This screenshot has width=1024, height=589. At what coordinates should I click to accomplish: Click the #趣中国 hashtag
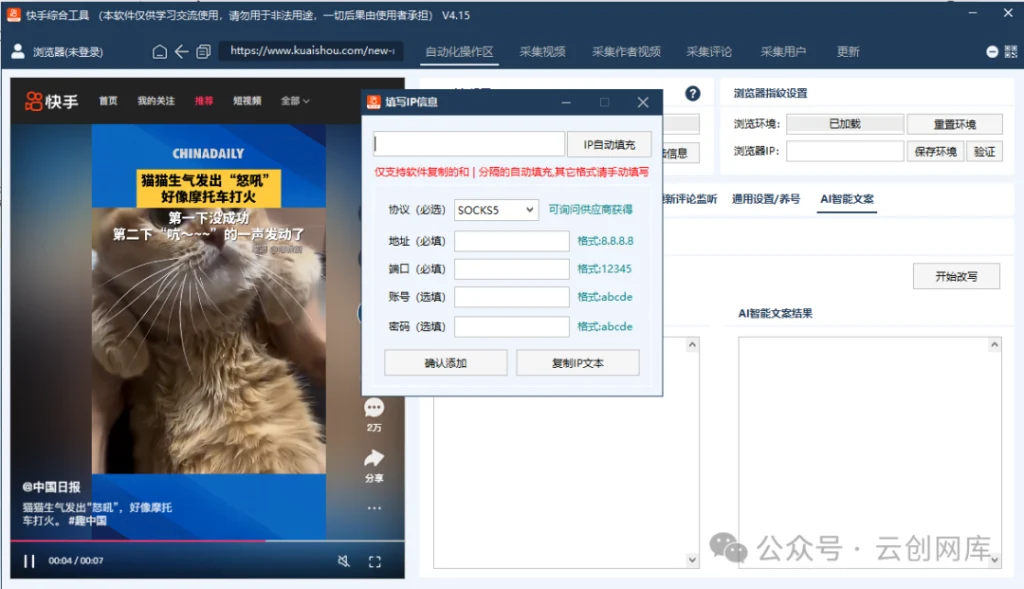(87, 521)
